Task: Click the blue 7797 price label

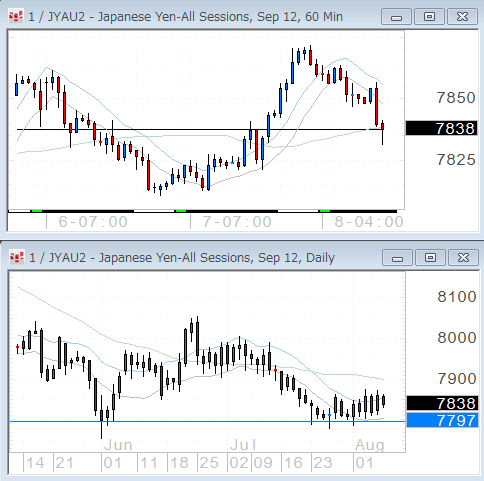Action: [x=442, y=420]
